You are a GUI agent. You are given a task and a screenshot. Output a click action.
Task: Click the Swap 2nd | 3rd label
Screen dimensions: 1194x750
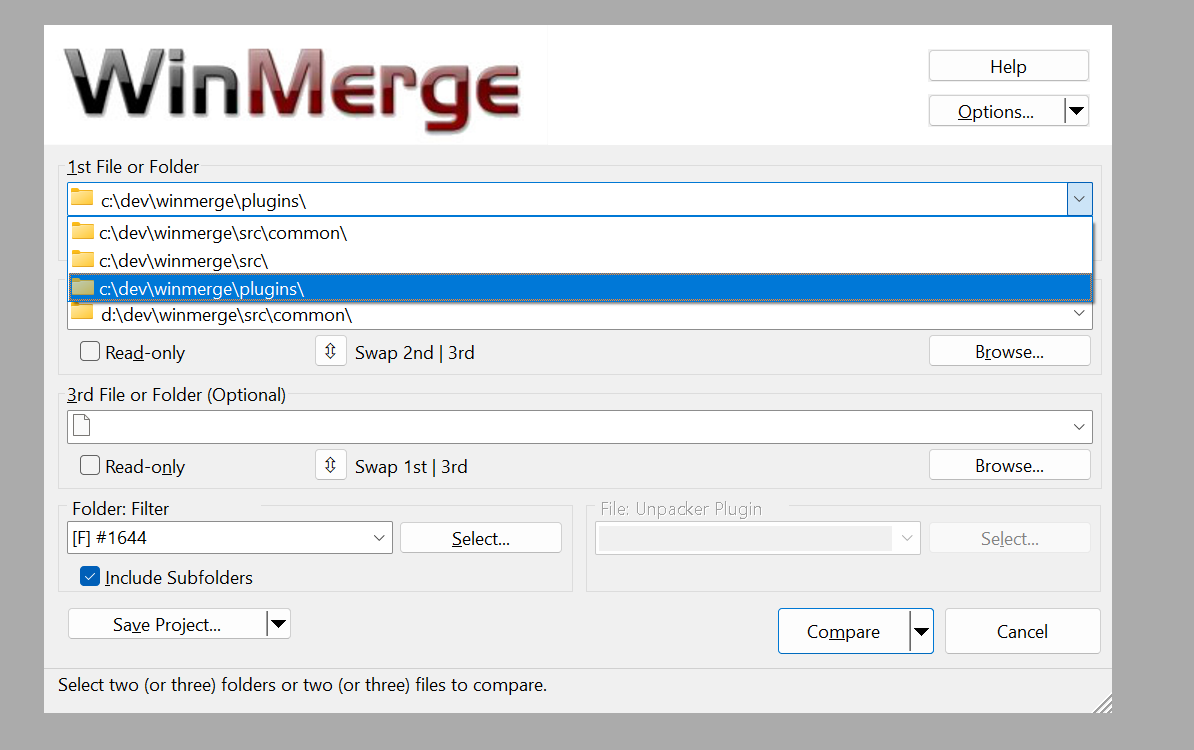click(414, 353)
